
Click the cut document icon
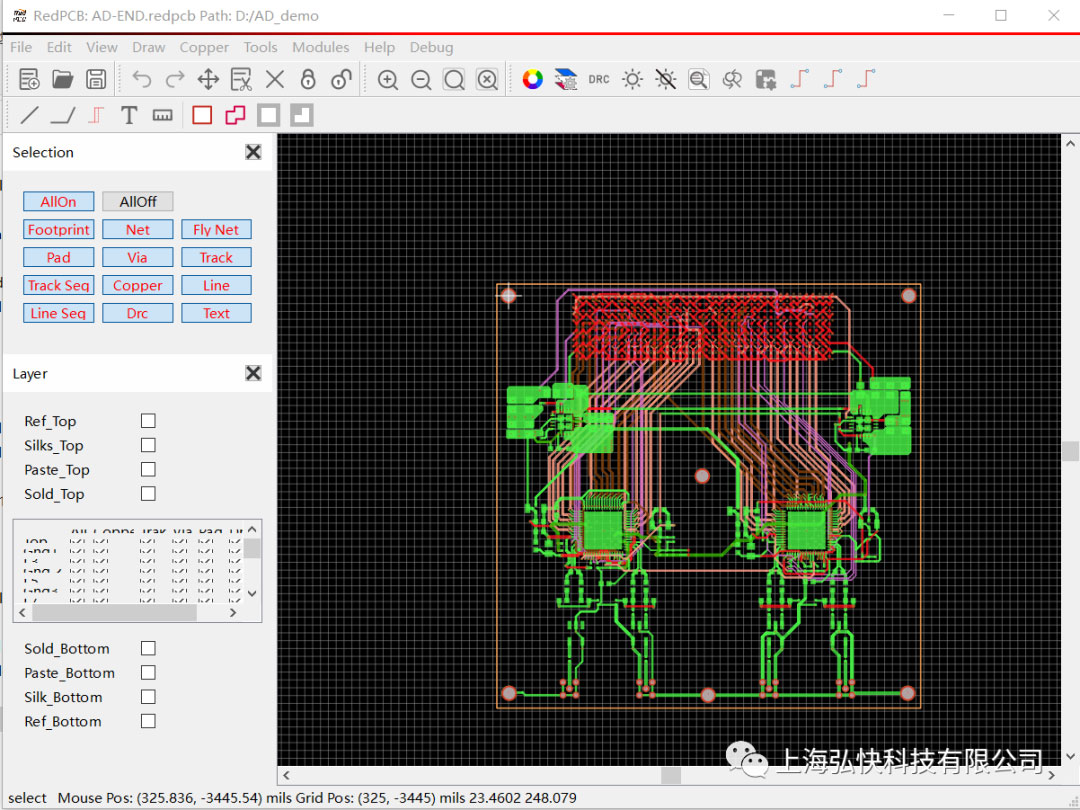coord(241,79)
